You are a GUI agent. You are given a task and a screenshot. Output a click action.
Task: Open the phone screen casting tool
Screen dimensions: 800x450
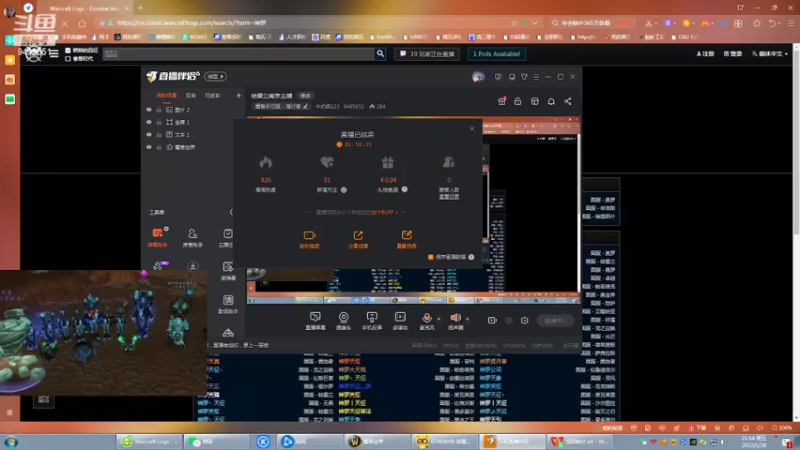[x=372, y=320]
